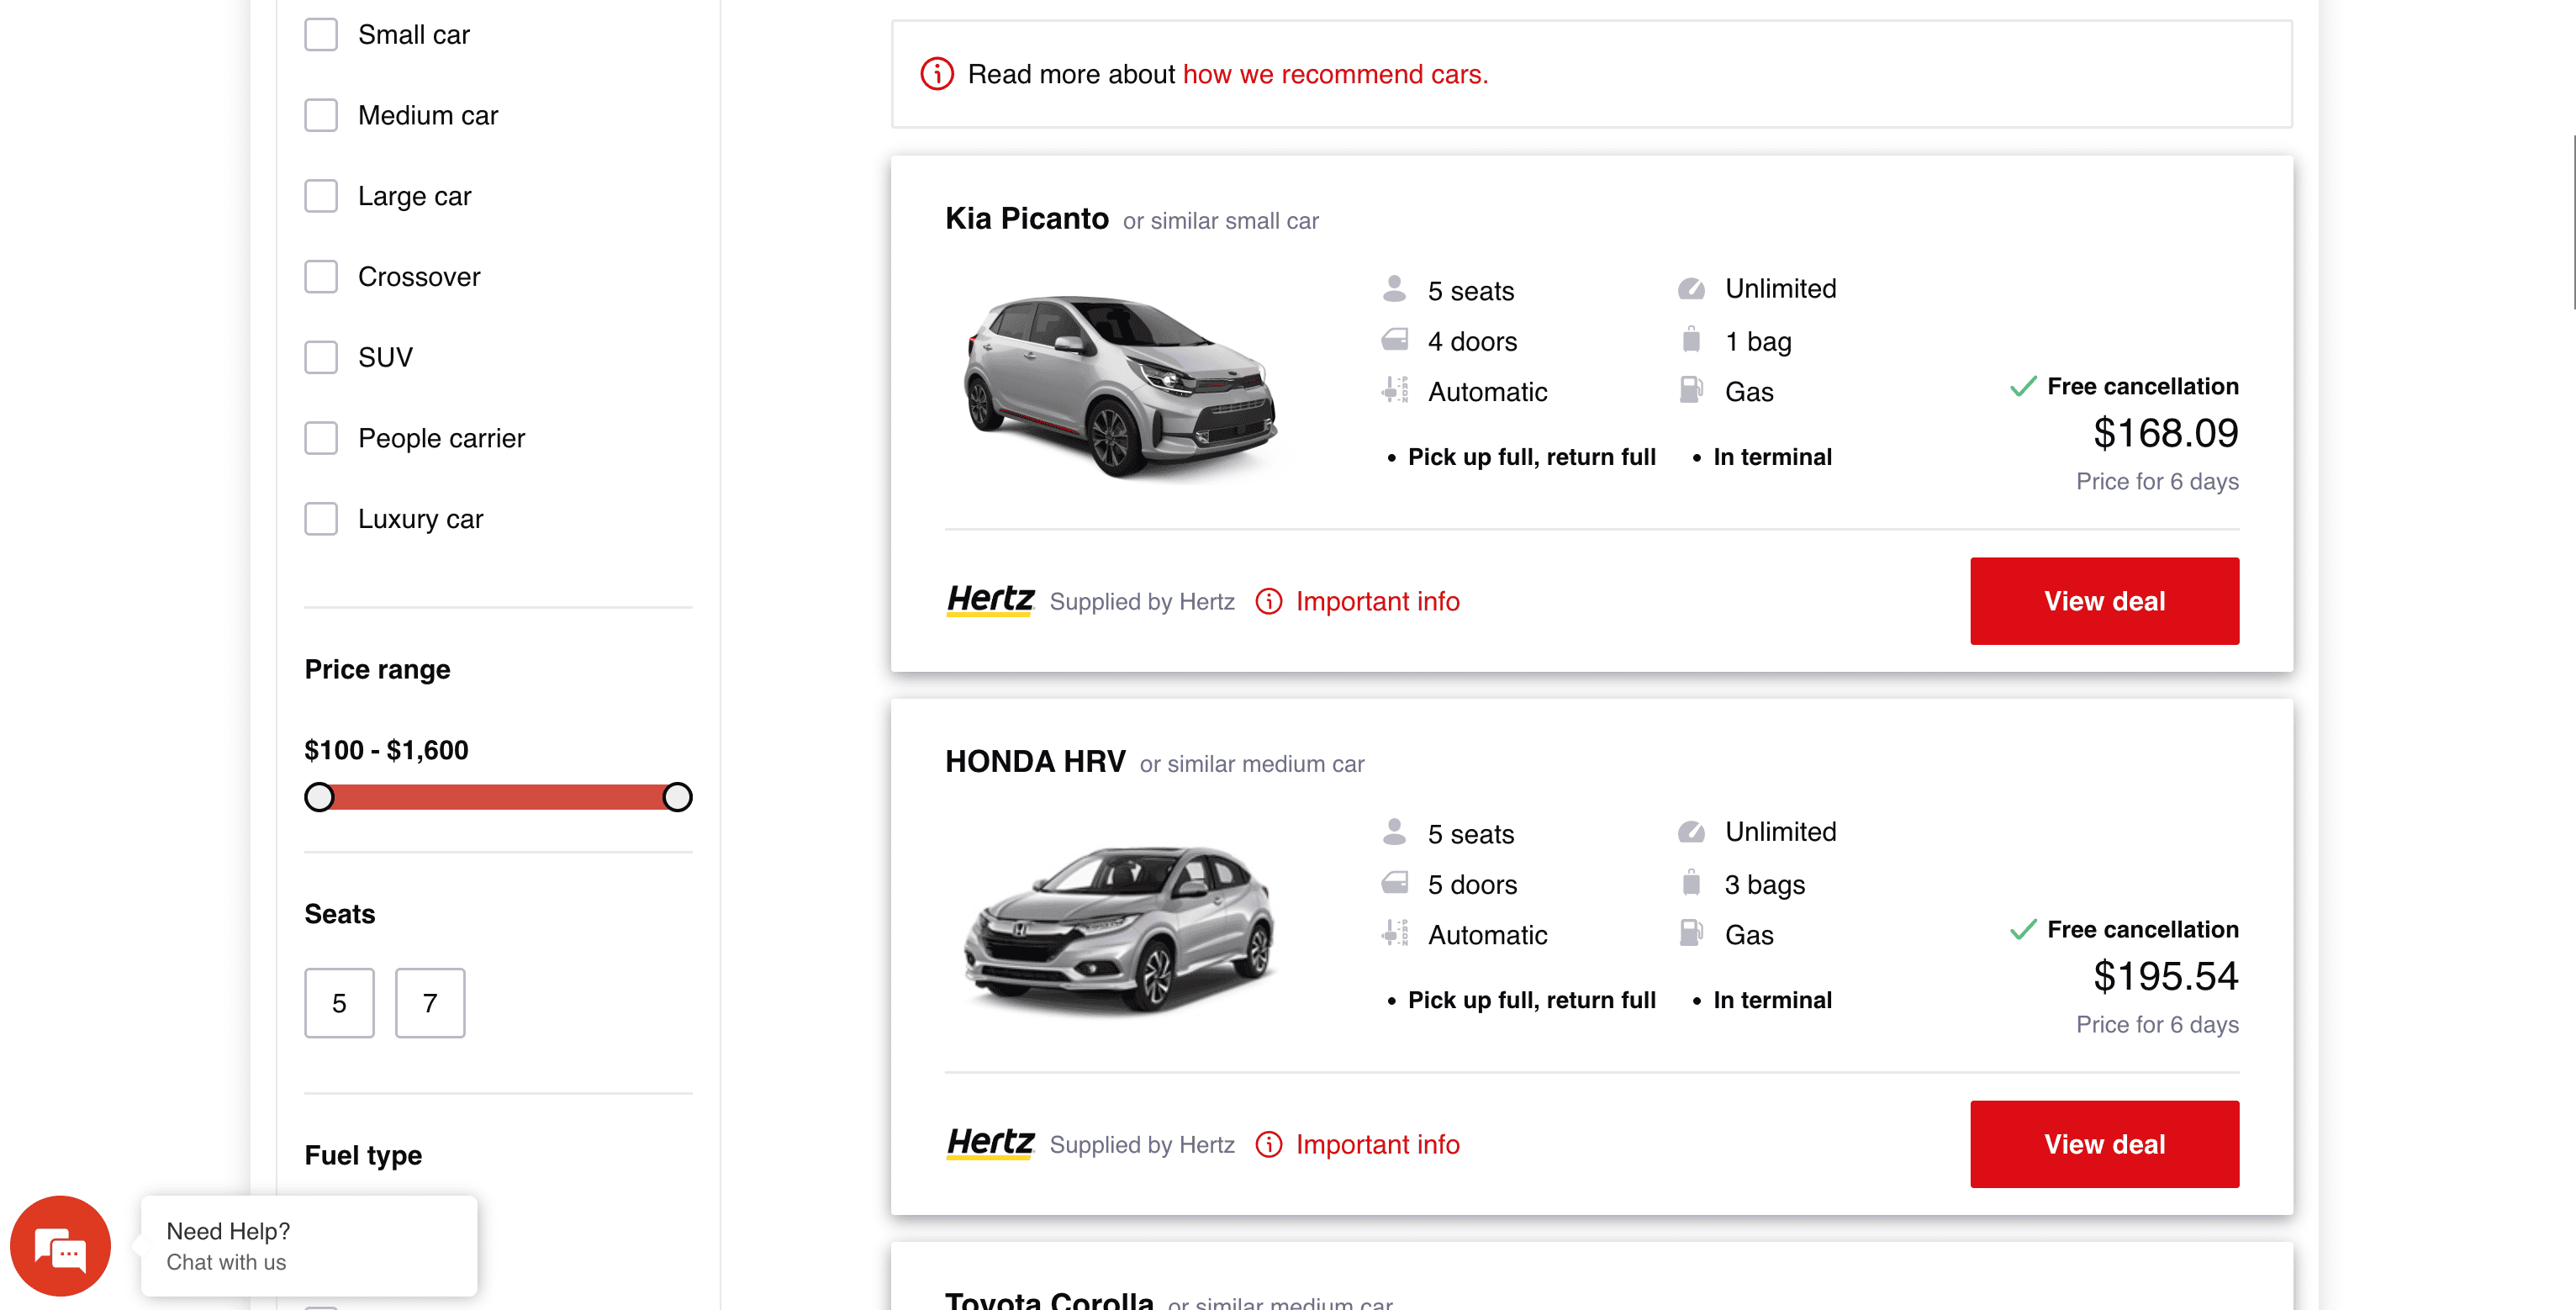
Task: Check the Small car filter
Action: tap(321, 35)
